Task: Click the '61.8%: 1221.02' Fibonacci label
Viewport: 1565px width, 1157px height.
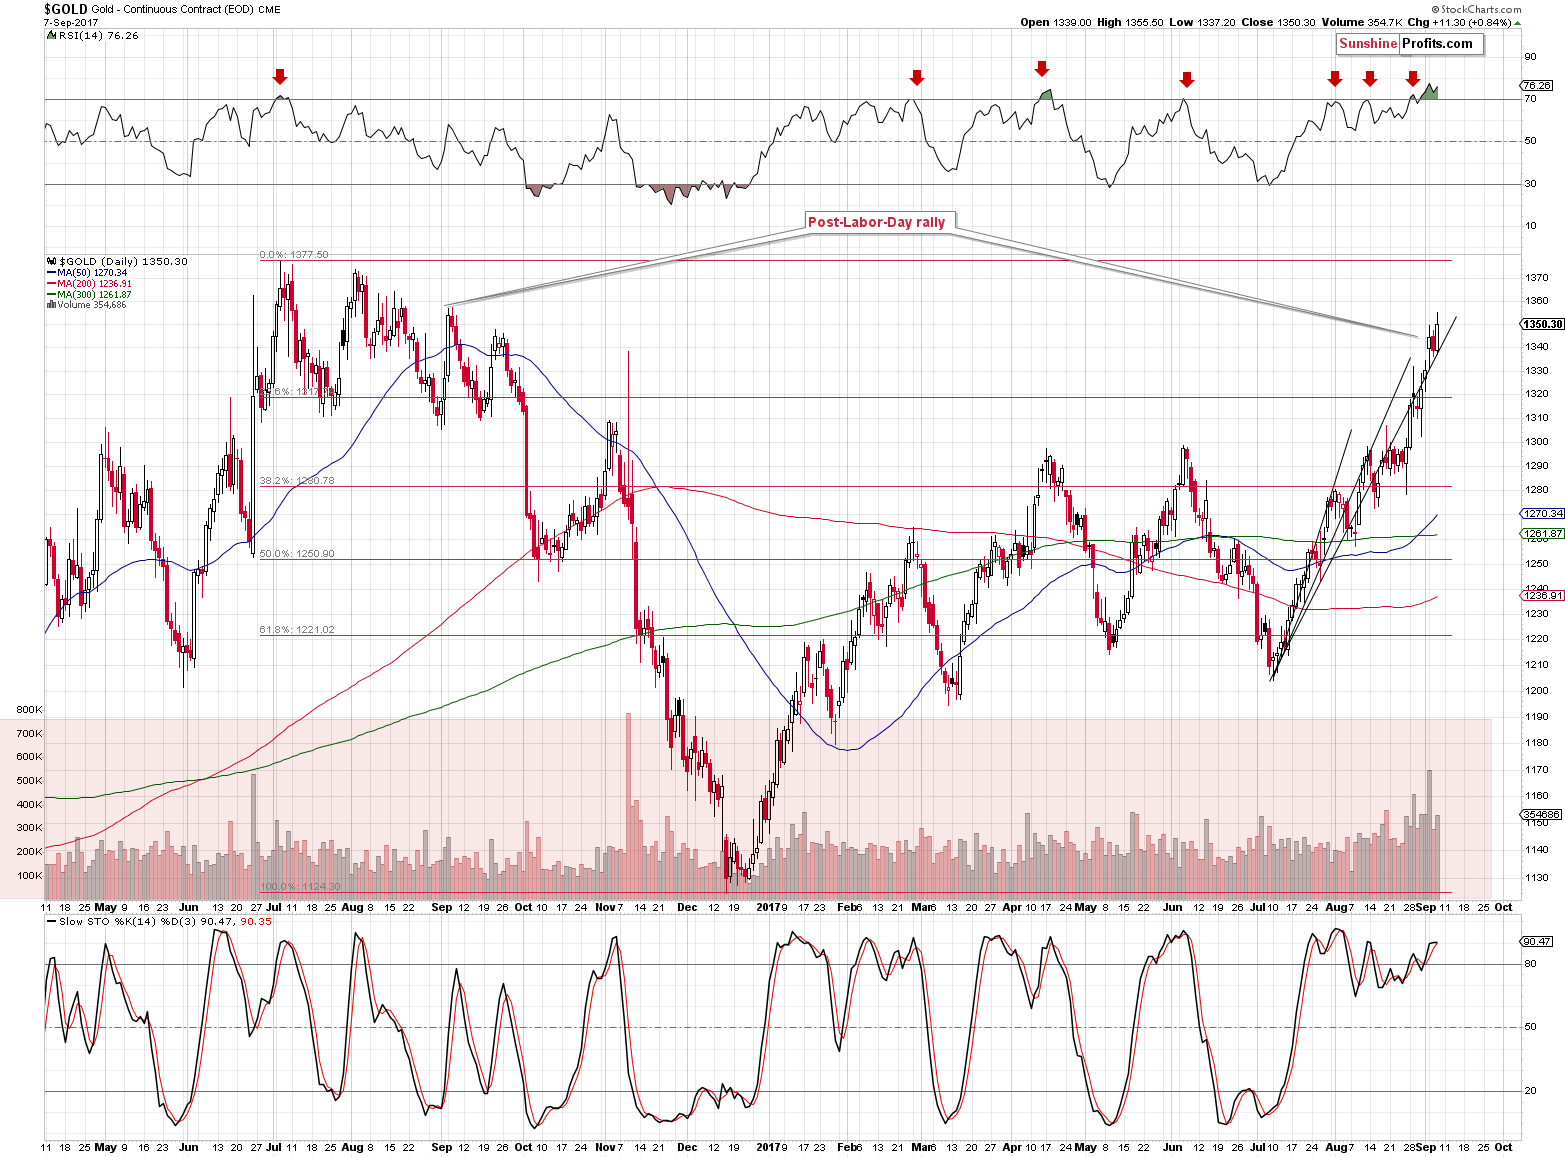Action: pyautogui.click(x=297, y=630)
